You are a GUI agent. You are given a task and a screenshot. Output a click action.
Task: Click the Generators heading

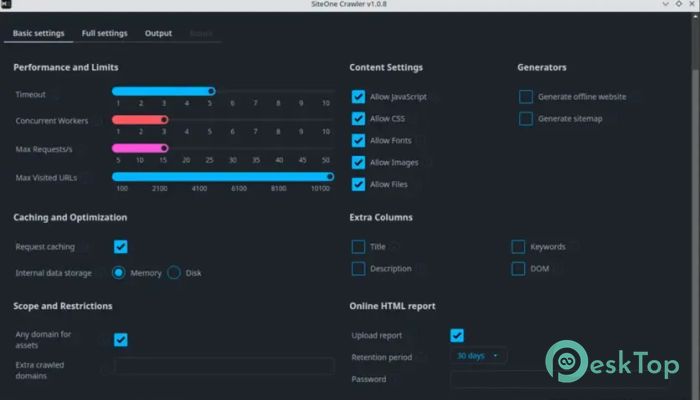click(x=542, y=67)
